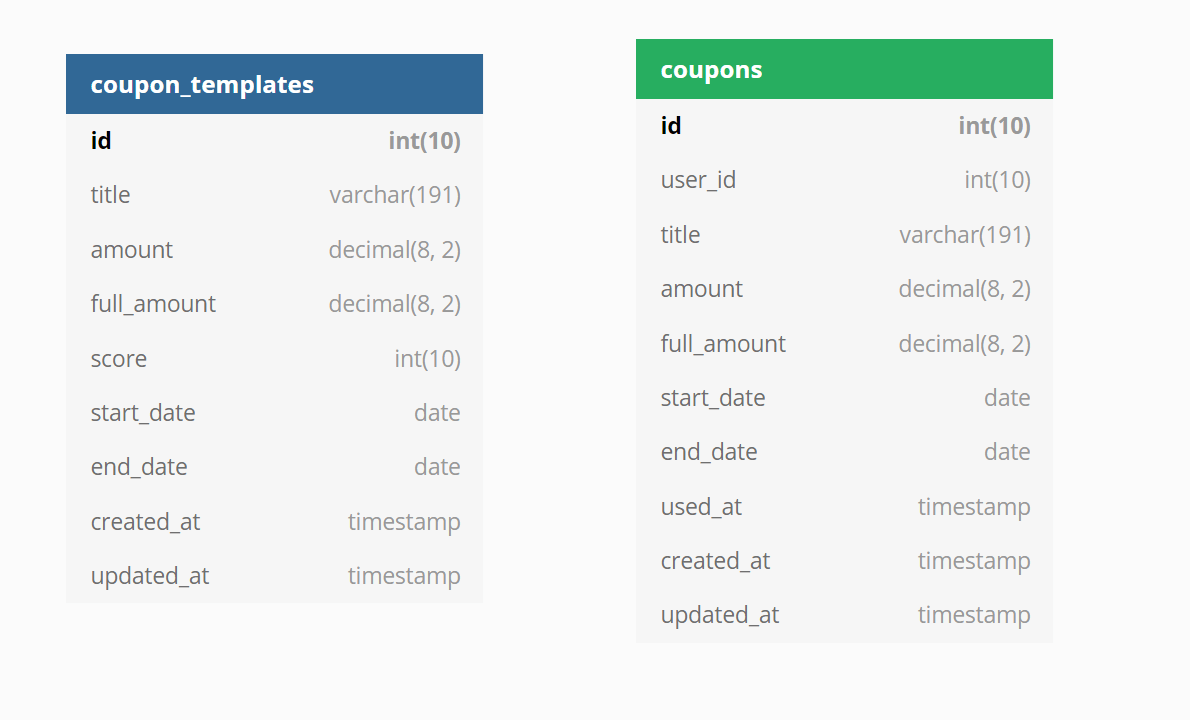The height and width of the screenshot is (720, 1190).
Task: Click updated_at row in coupon_templates
Action: pos(274,576)
